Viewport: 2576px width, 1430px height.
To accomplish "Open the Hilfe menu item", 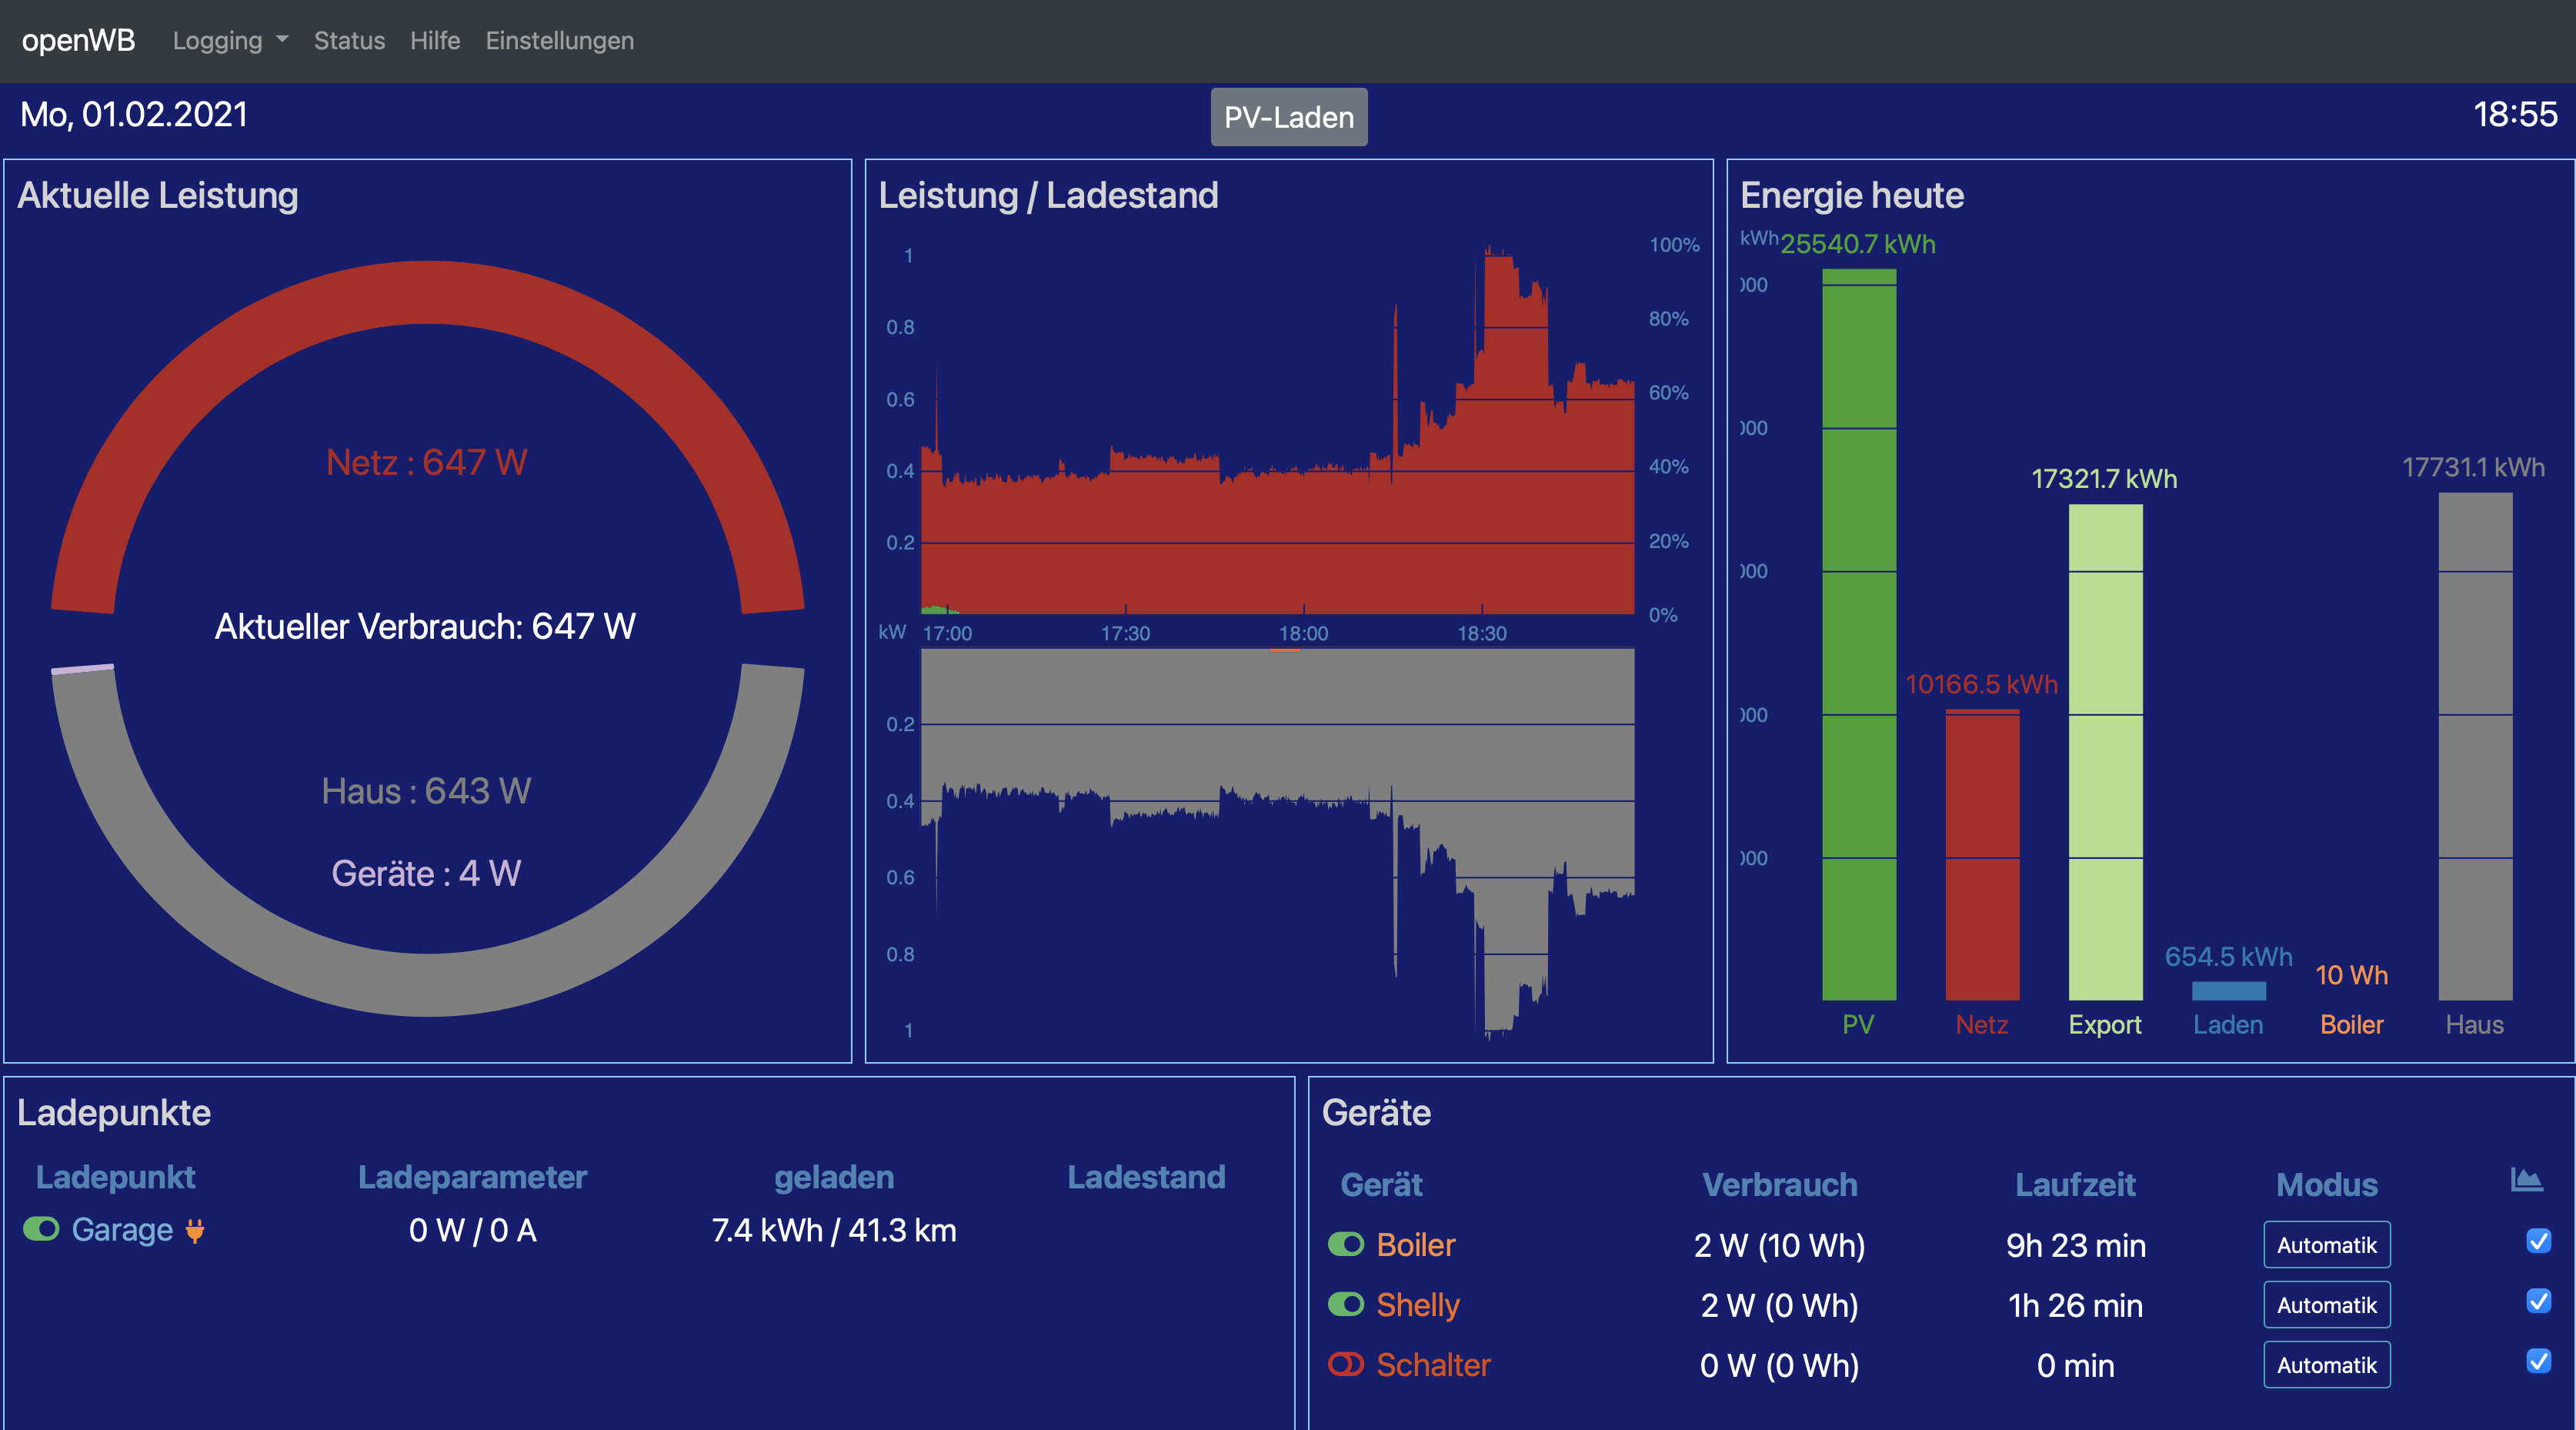I will [435, 41].
